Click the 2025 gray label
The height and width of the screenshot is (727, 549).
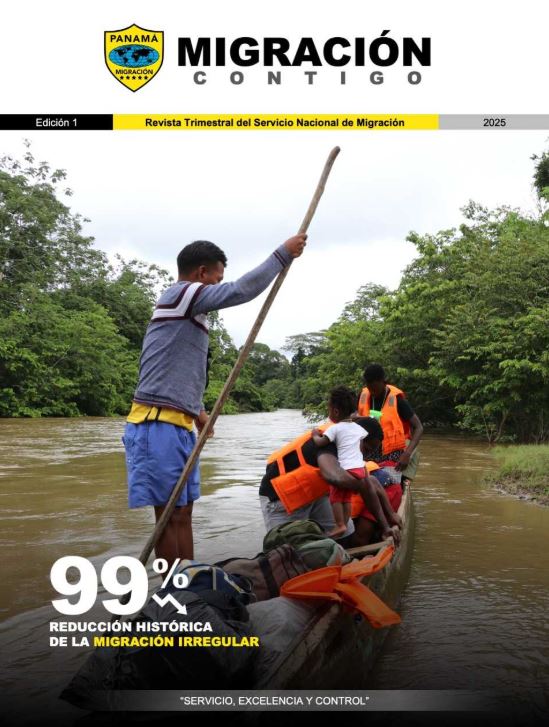494,122
